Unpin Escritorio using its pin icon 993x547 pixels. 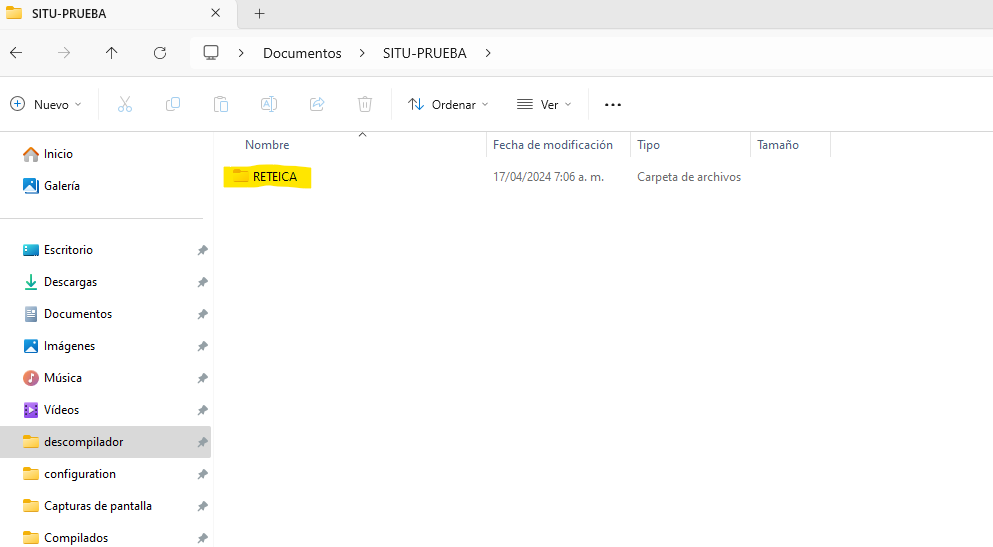(x=202, y=250)
